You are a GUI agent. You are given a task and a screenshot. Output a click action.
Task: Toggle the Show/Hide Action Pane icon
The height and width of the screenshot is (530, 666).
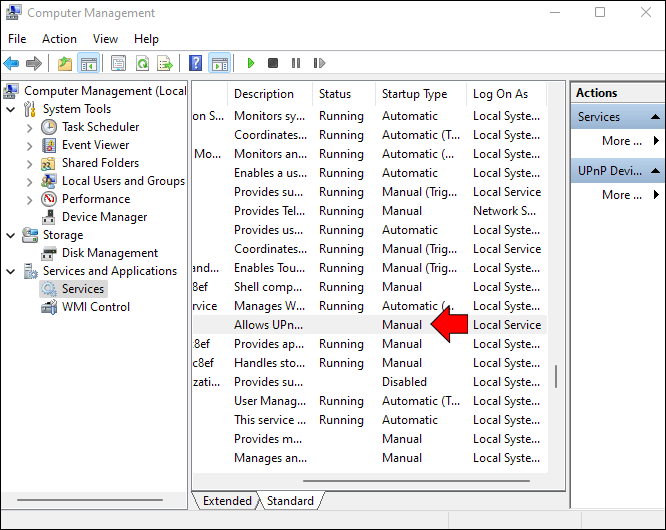(220, 64)
